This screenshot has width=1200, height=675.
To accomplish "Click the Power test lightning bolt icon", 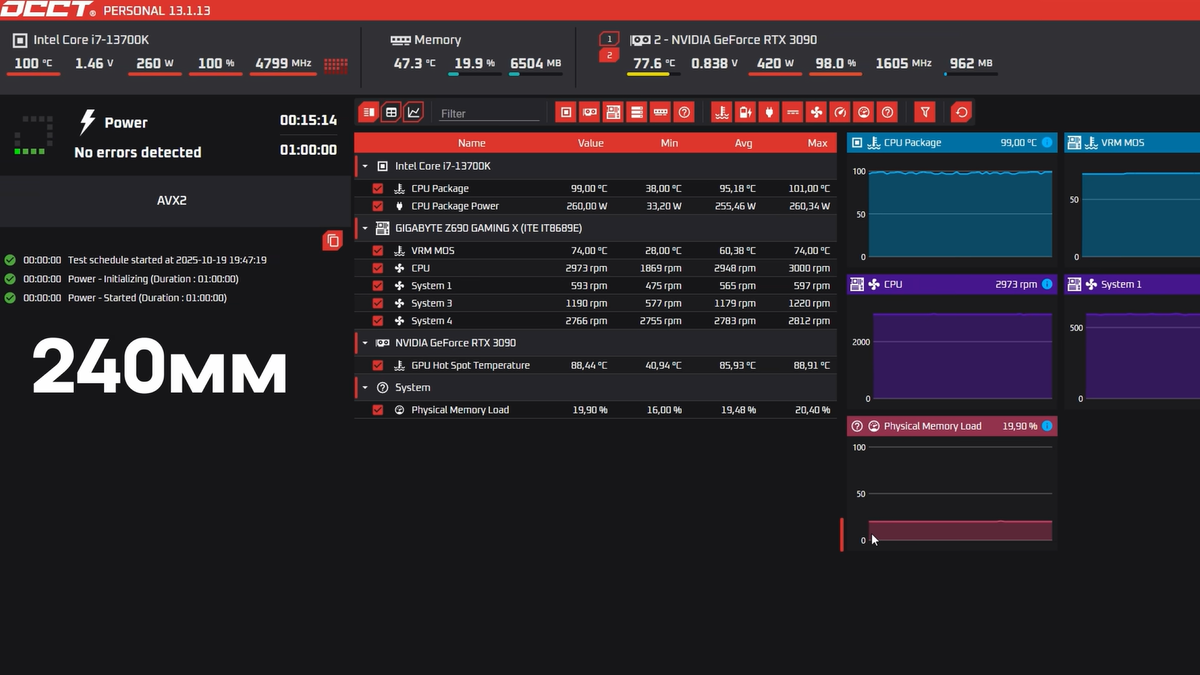I will (87, 122).
